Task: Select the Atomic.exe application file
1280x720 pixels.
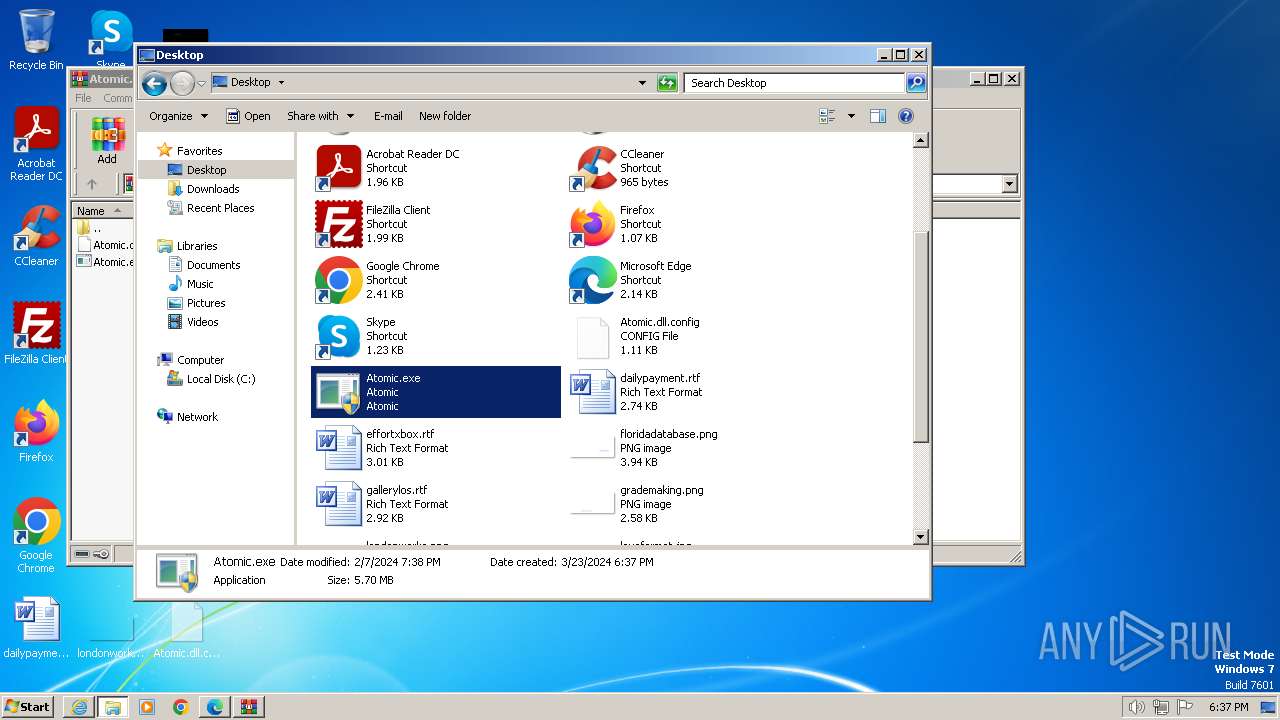Action: pyautogui.click(x=435, y=392)
